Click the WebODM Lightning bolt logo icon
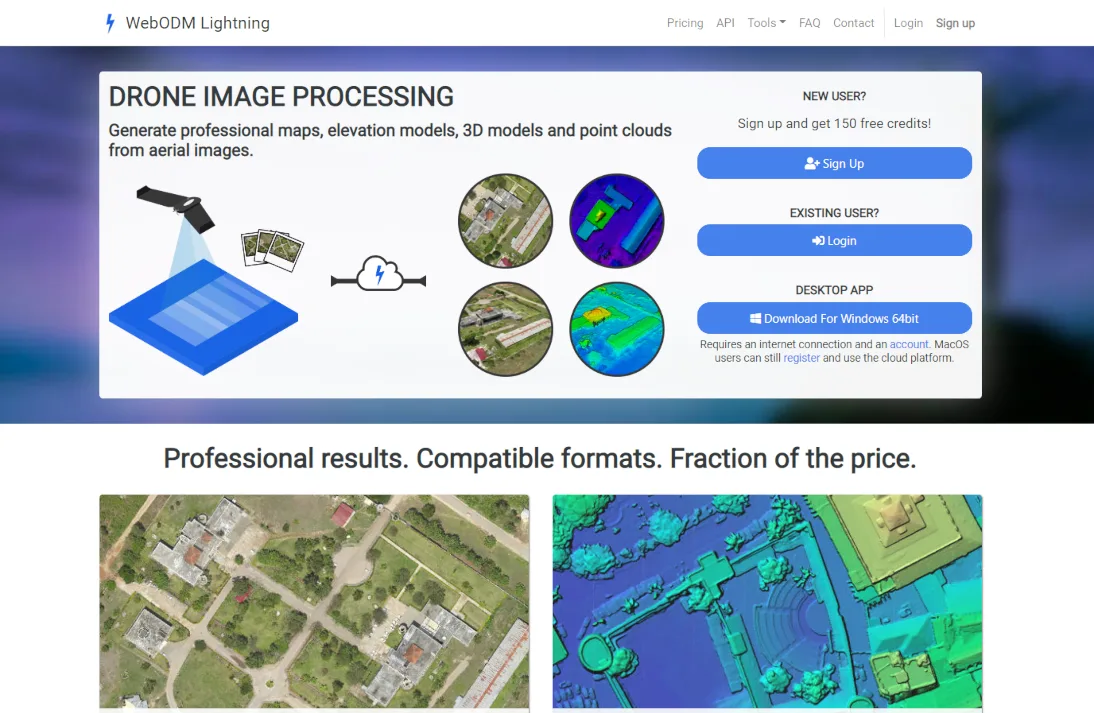Screen dimensions: 1094x713 [110, 23]
